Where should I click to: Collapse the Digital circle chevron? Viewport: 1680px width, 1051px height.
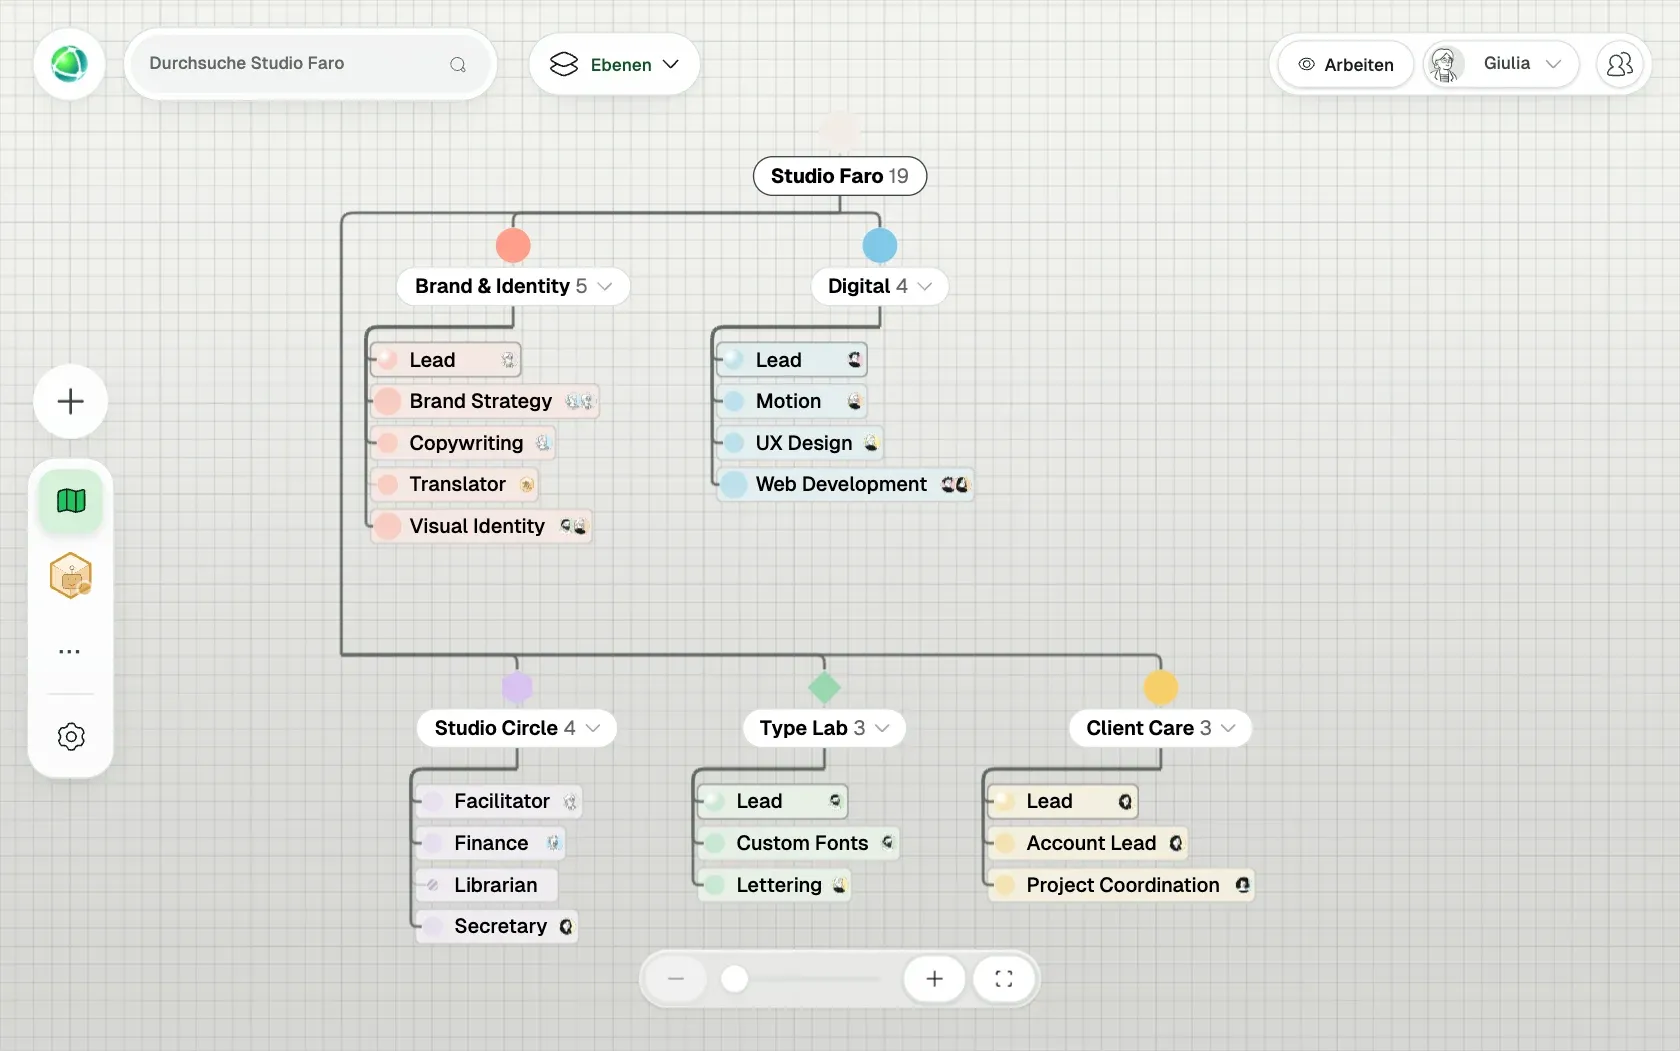pyautogui.click(x=925, y=286)
